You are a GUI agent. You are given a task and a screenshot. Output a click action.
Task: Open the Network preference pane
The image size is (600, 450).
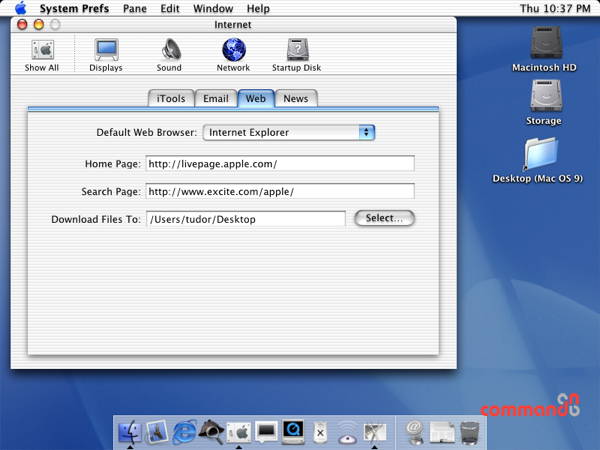click(x=233, y=56)
